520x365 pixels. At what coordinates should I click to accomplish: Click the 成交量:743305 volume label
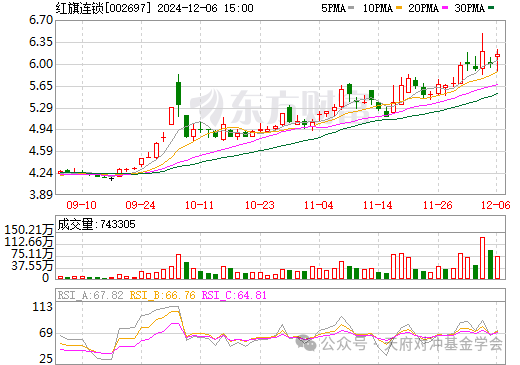pos(96,224)
